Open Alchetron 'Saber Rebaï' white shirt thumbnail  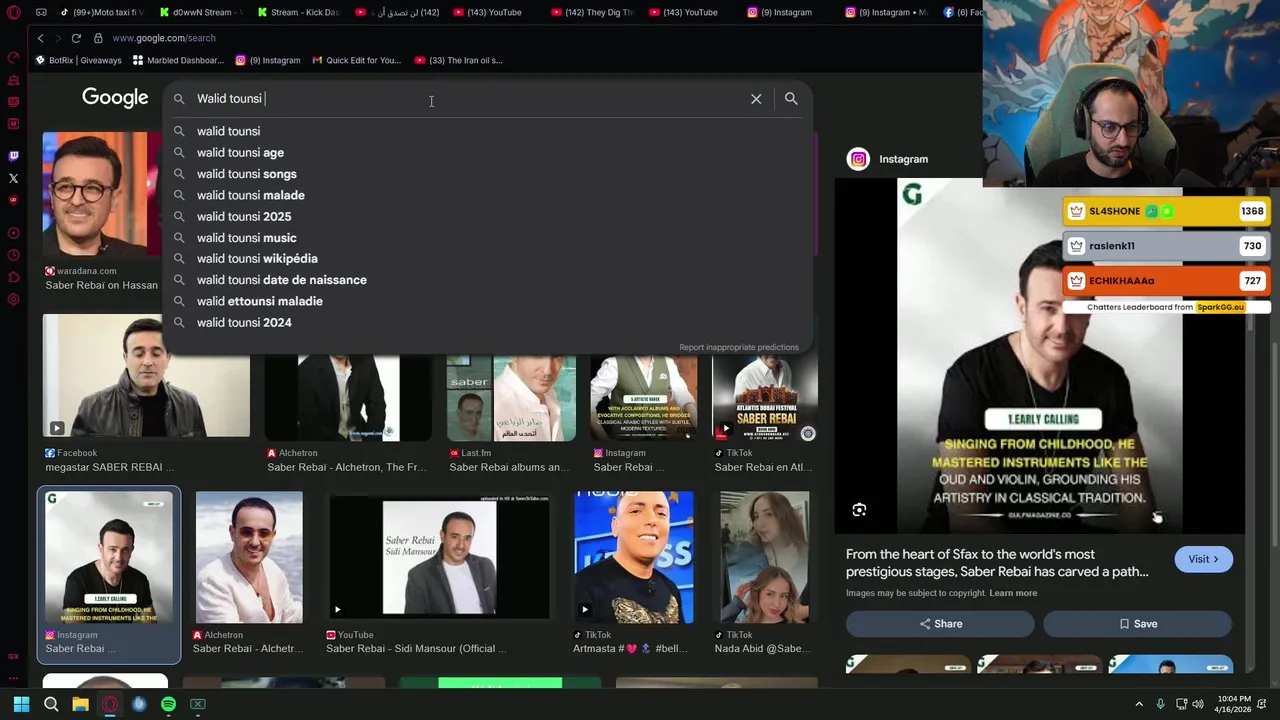(249, 557)
